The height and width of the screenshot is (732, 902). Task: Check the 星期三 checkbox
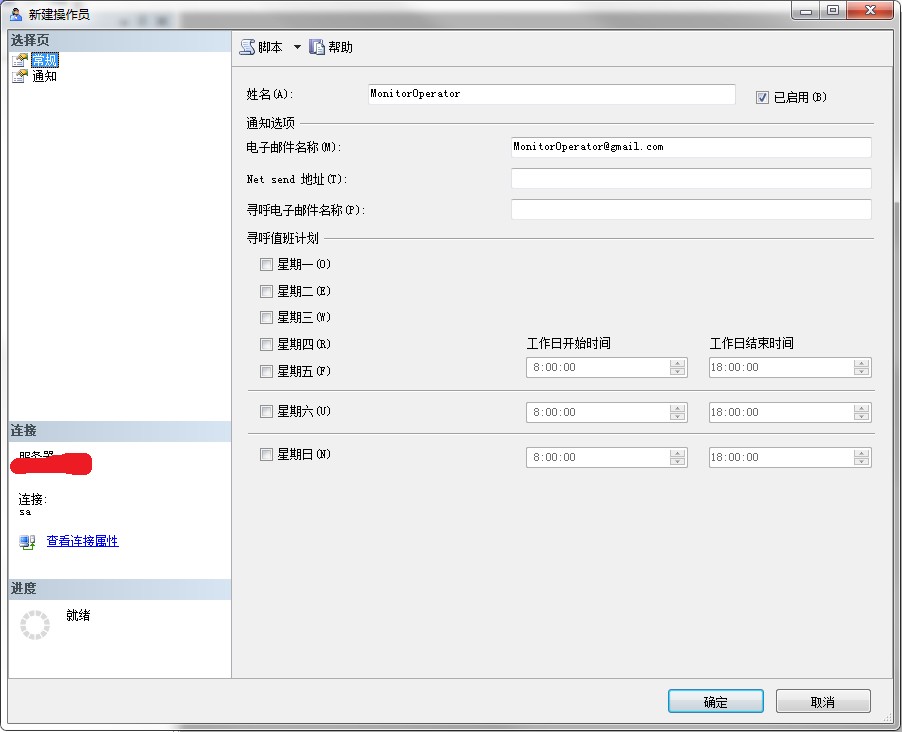(x=266, y=318)
